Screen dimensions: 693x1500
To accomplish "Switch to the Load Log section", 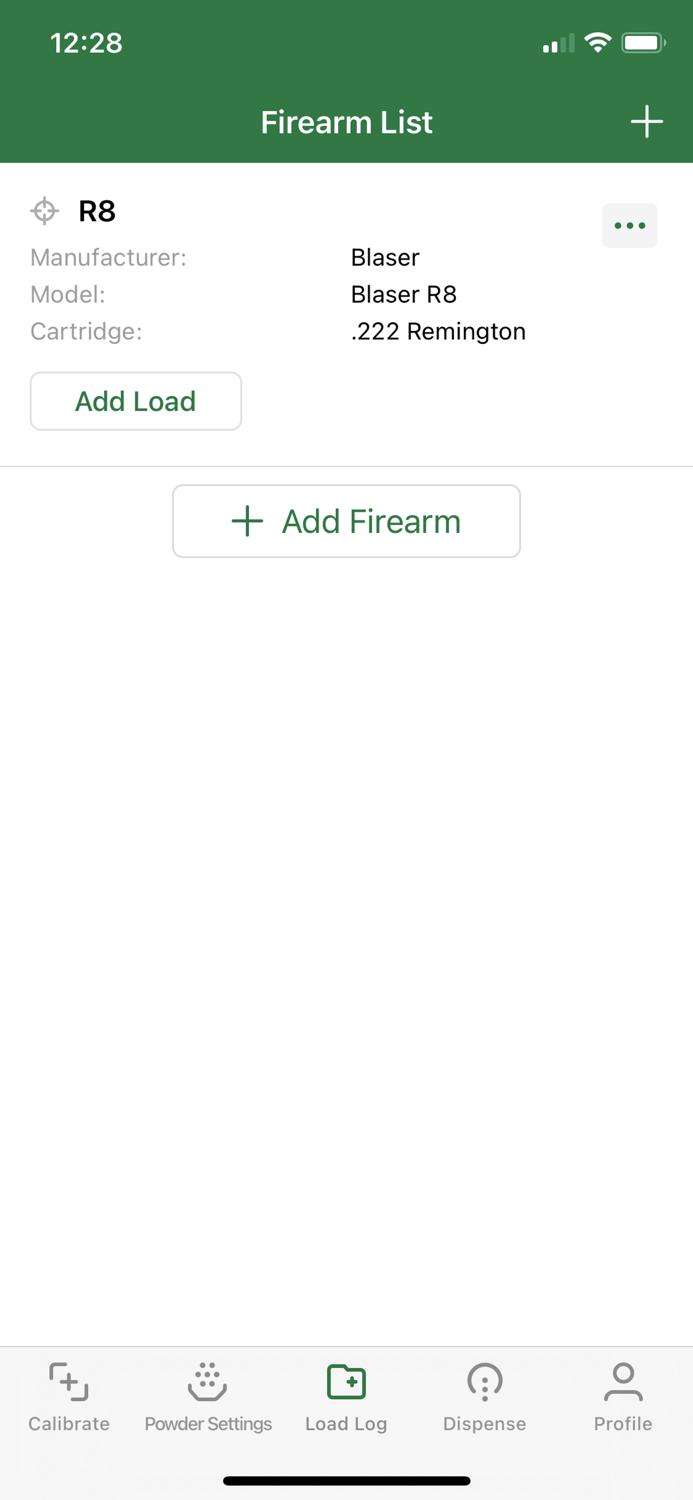I will [x=346, y=1395].
